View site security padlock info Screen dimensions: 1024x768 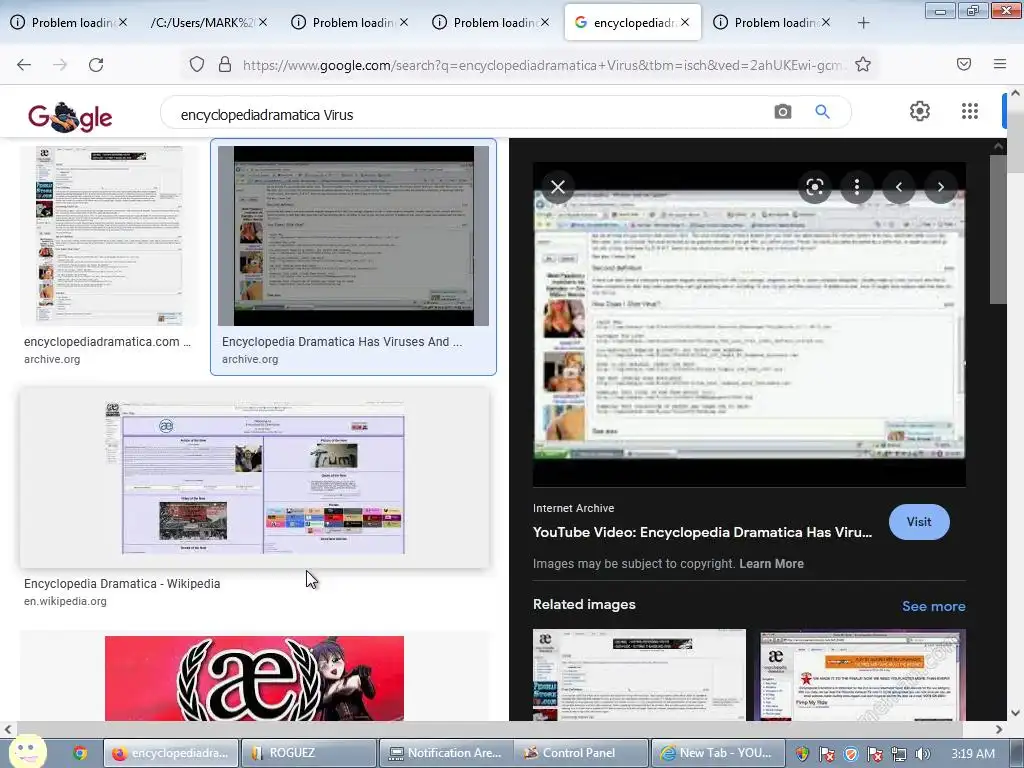point(225,65)
